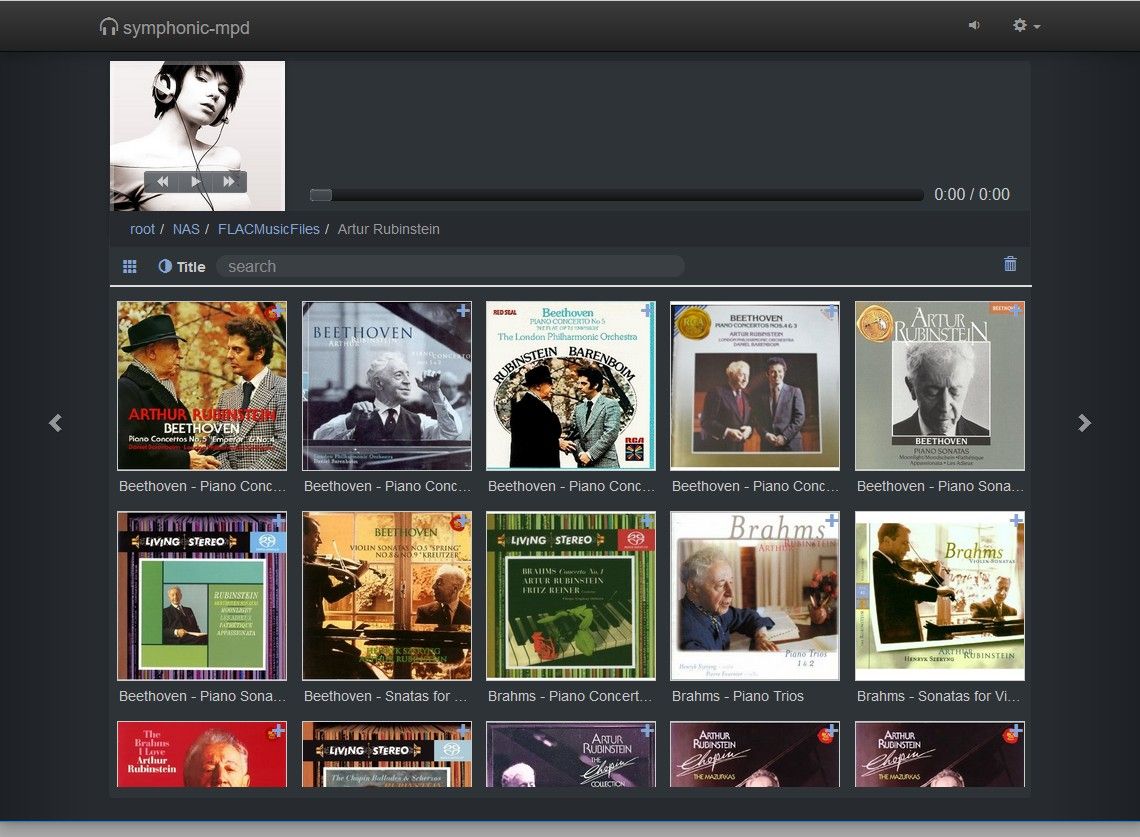Plus icon on the Chopin Collection cover

[647, 730]
